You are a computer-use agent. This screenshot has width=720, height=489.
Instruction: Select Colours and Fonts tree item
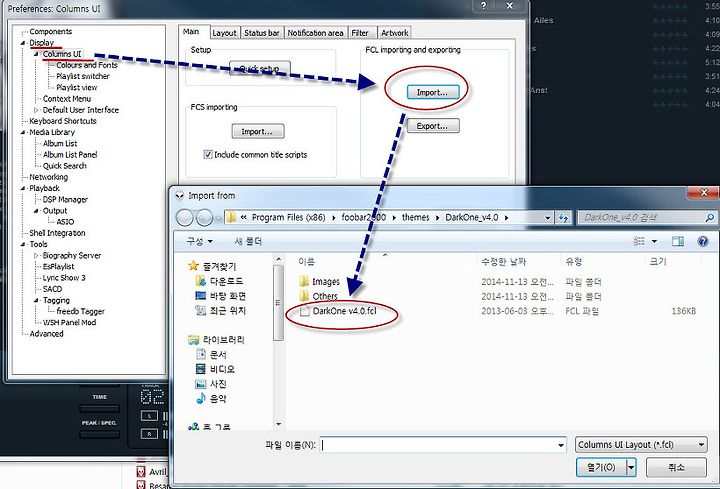pos(87,65)
